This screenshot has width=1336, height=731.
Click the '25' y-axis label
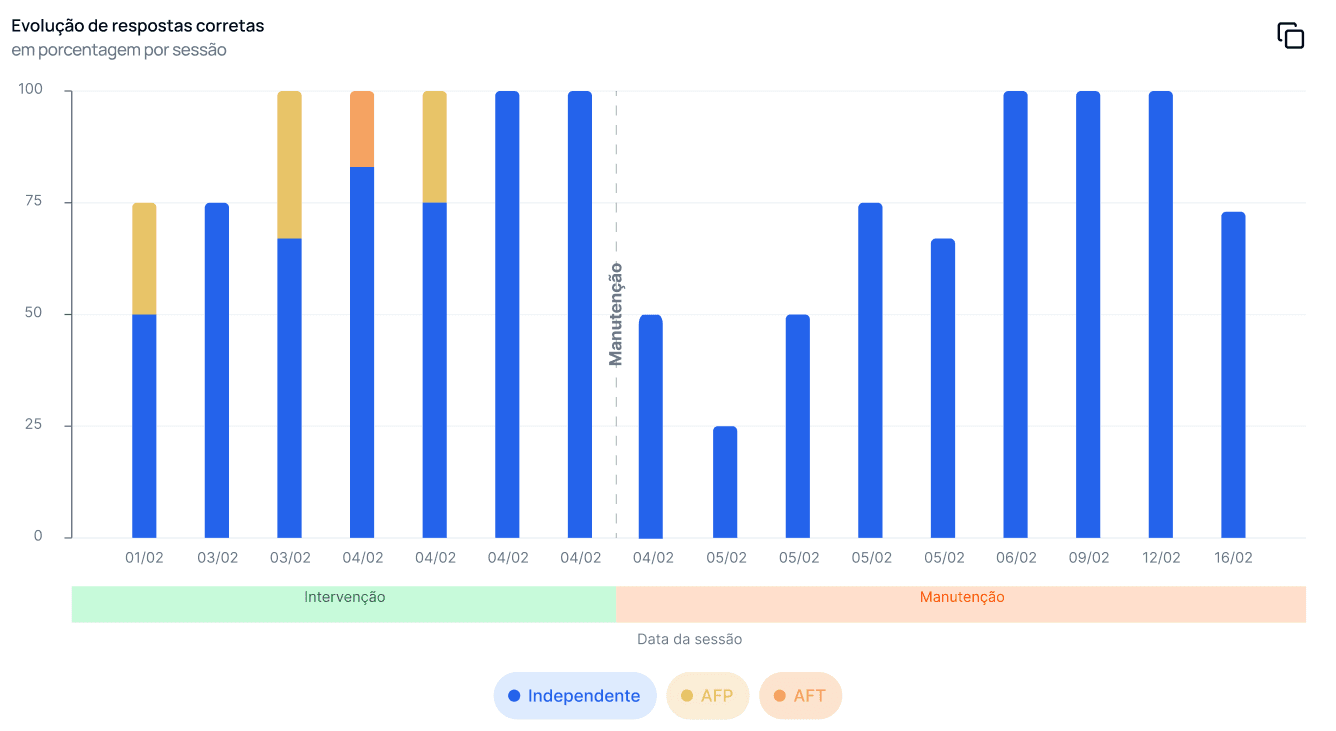click(35, 425)
